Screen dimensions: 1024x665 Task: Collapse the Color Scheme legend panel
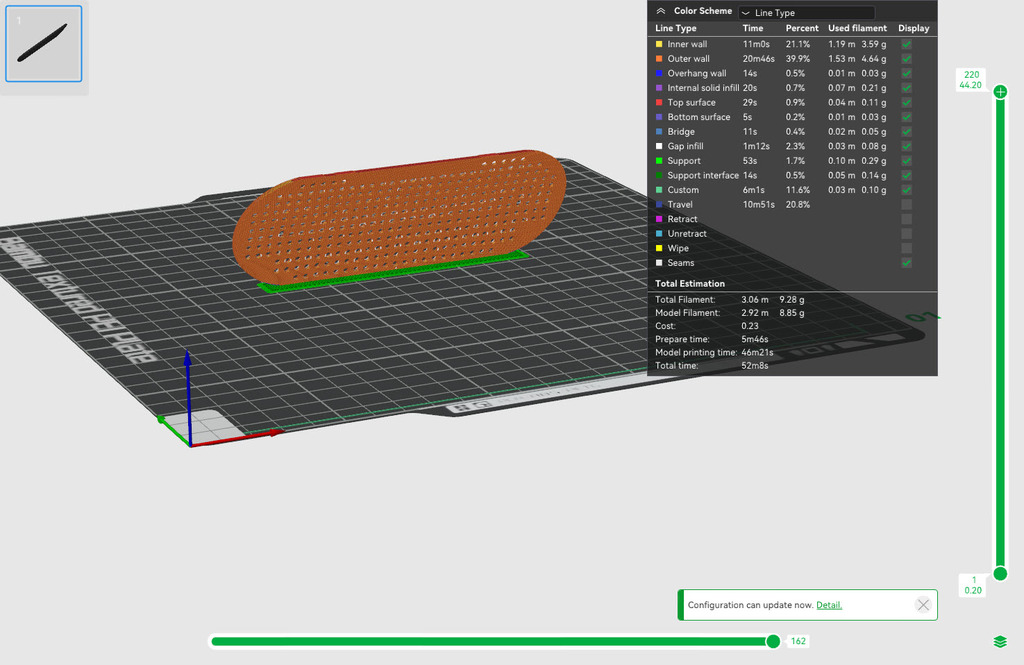[x=661, y=11]
